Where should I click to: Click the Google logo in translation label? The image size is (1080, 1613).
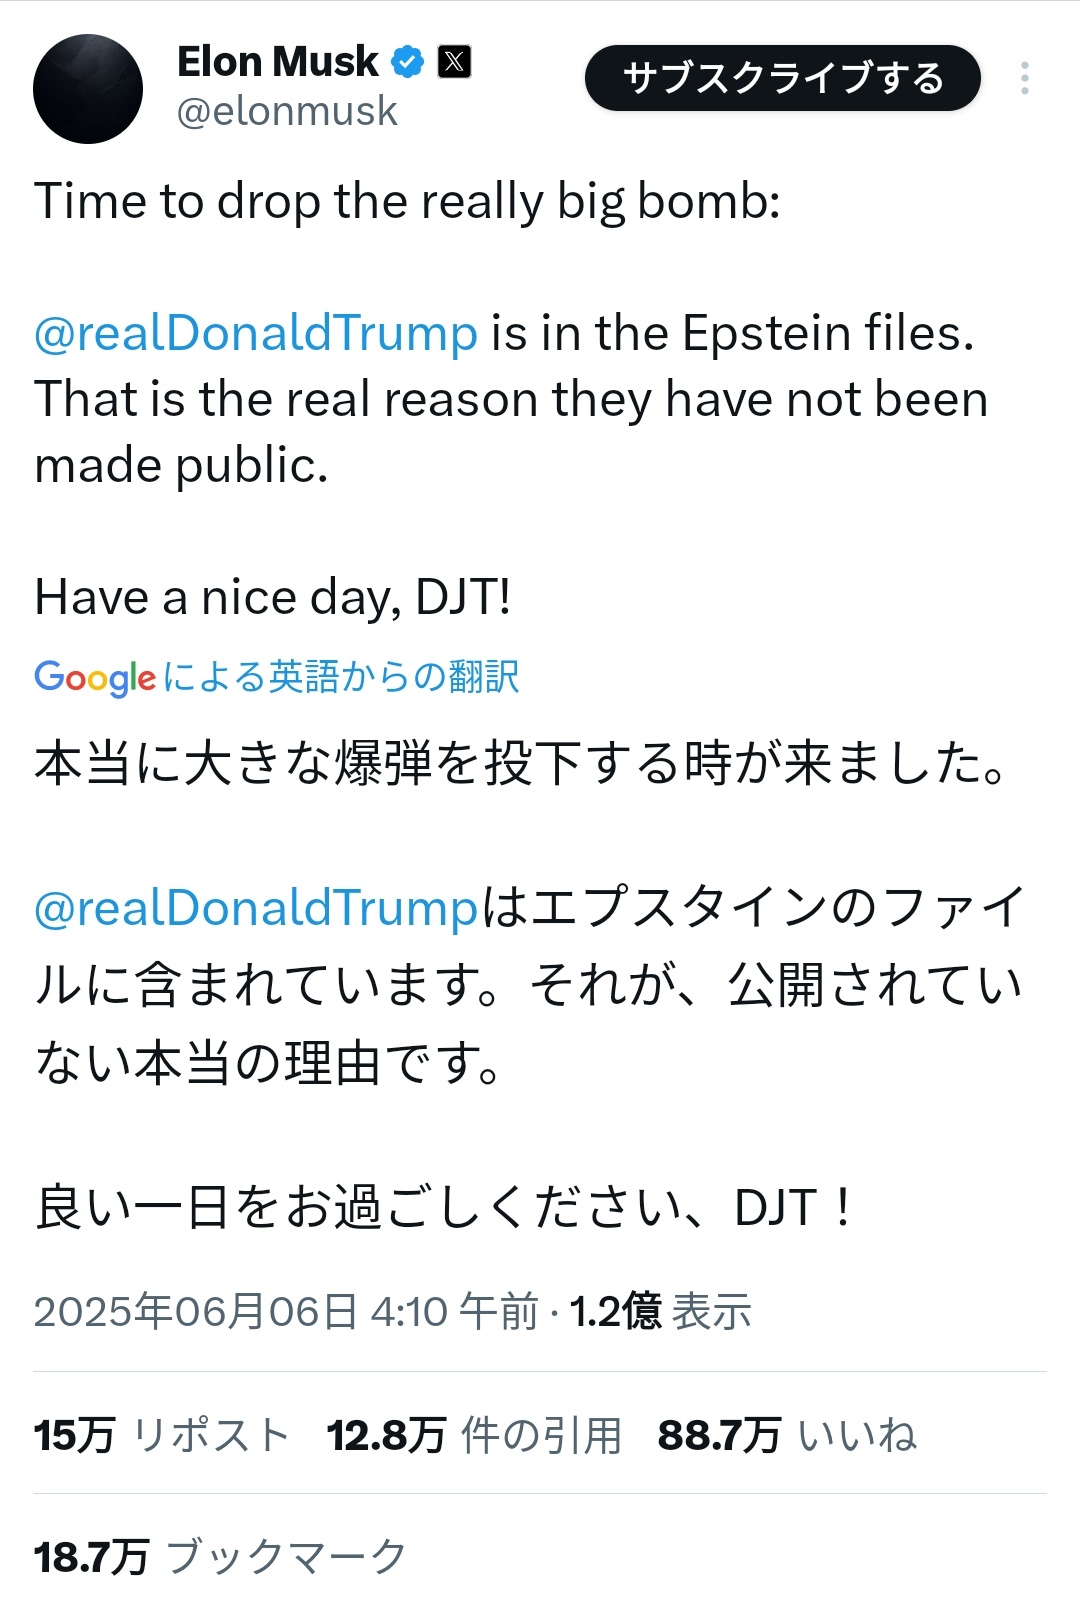click(x=95, y=677)
